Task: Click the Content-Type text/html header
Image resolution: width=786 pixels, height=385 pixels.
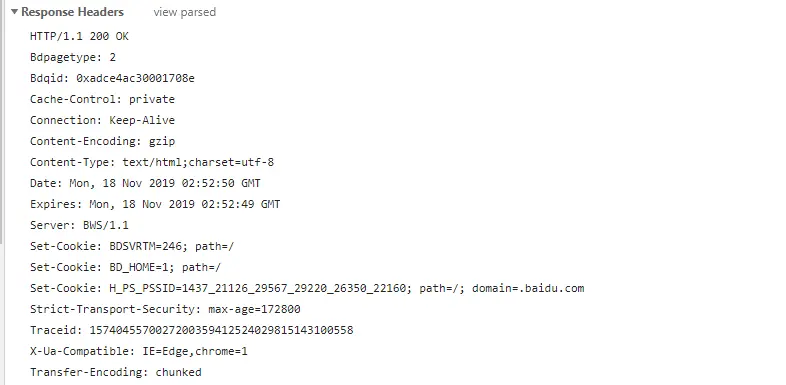Action: point(152,162)
